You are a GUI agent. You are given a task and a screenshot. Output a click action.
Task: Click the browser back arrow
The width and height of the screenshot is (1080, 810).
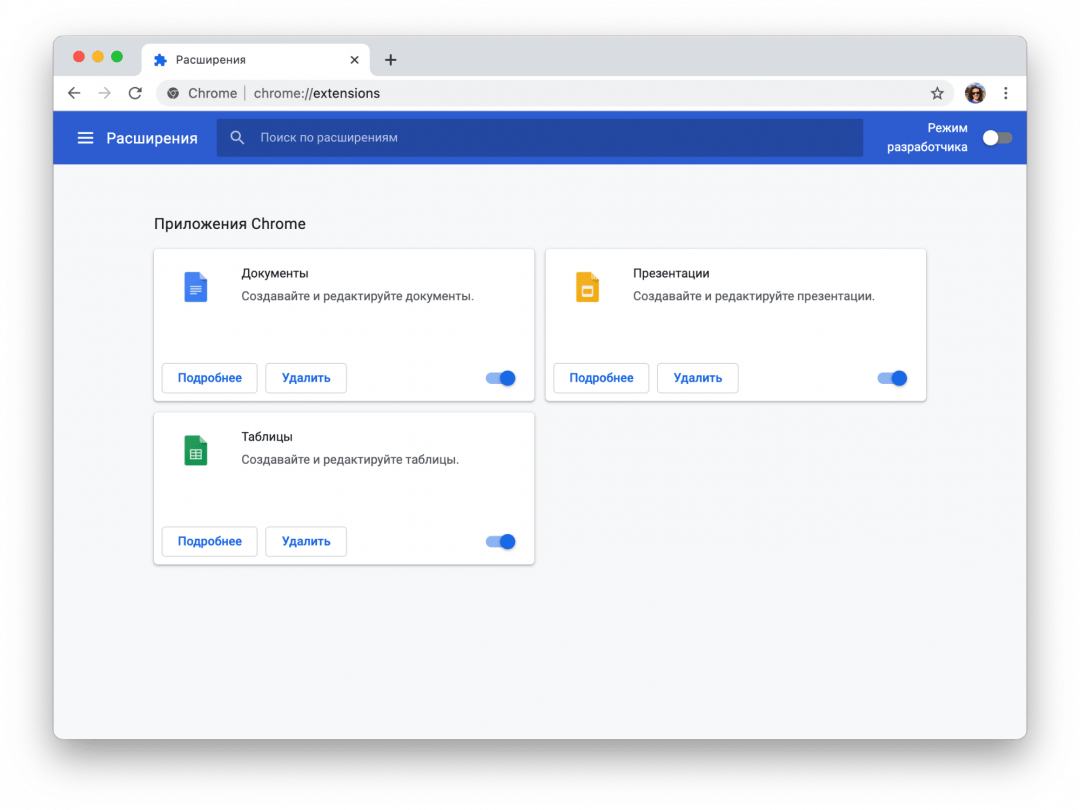click(x=74, y=93)
